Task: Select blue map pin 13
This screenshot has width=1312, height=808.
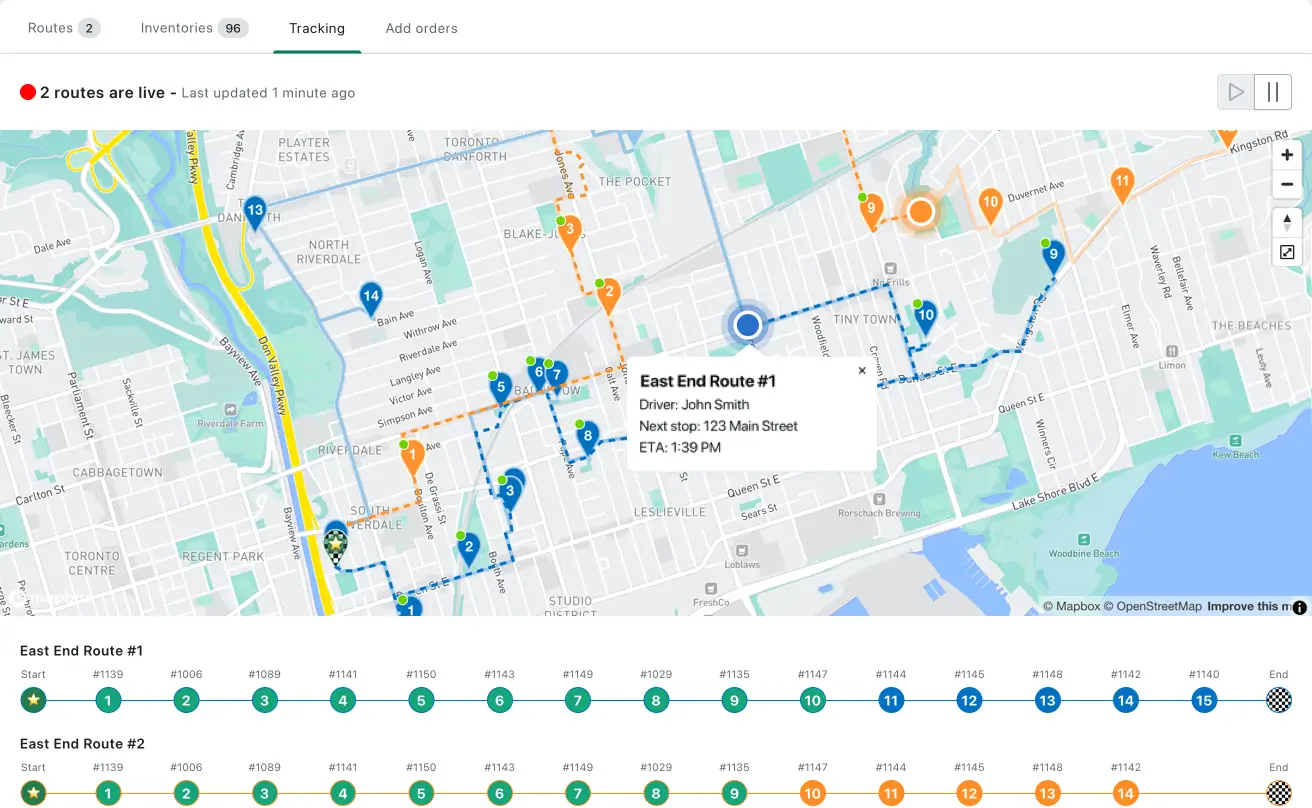Action: click(255, 212)
